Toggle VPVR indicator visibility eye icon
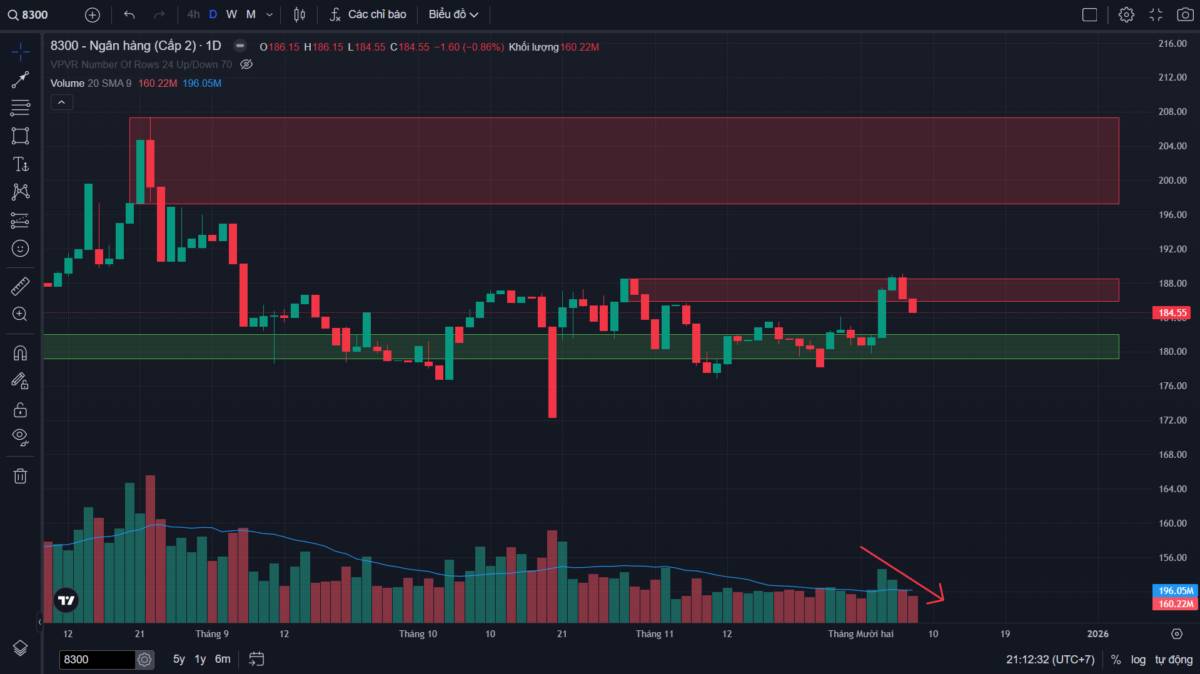 [247, 64]
